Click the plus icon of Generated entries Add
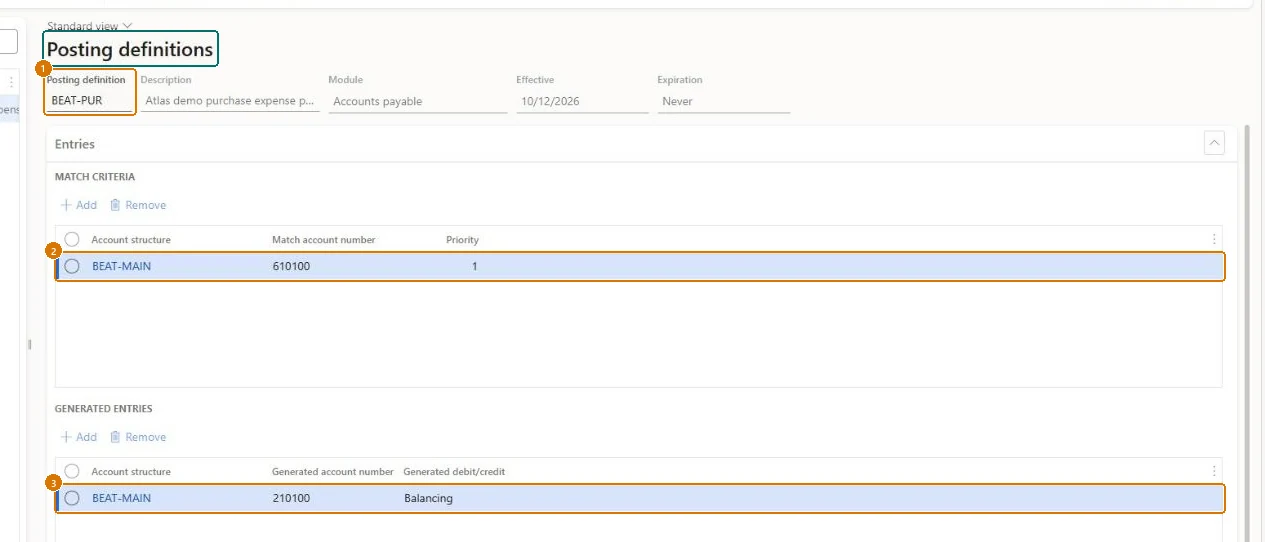The height and width of the screenshot is (542, 1265). coord(66,437)
